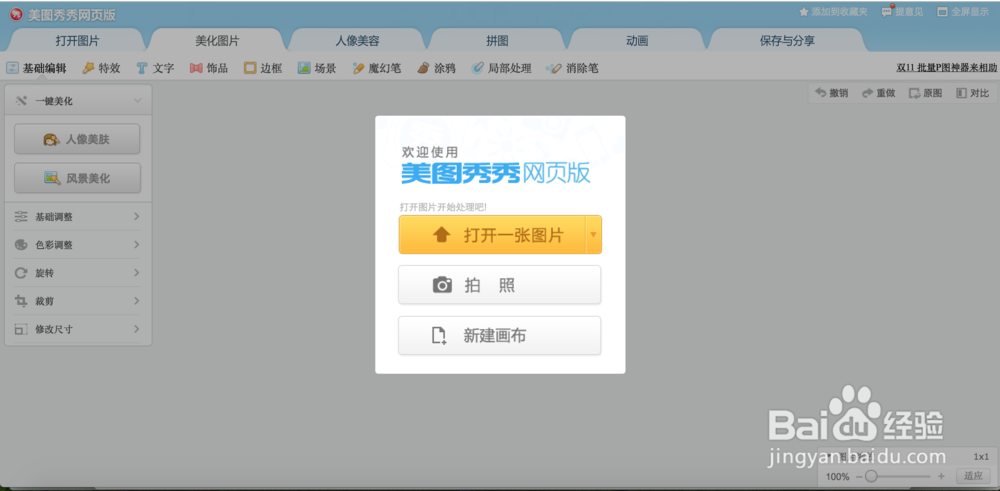1000x491 pixels.
Task: Click the zoom in plus button
Action: click(x=941, y=476)
